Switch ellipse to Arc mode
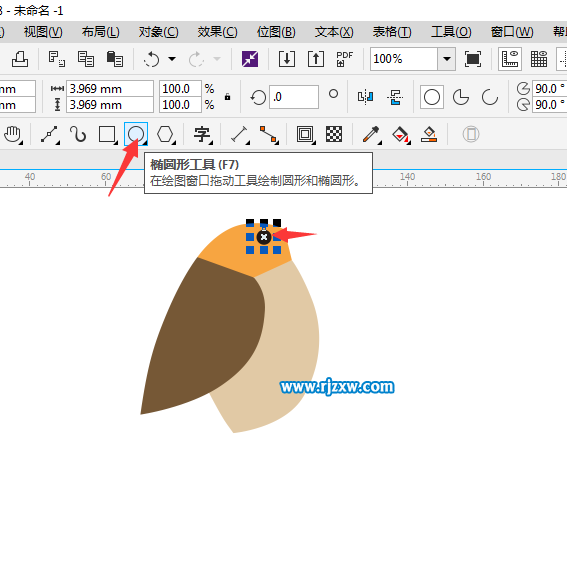 point(490,97)
